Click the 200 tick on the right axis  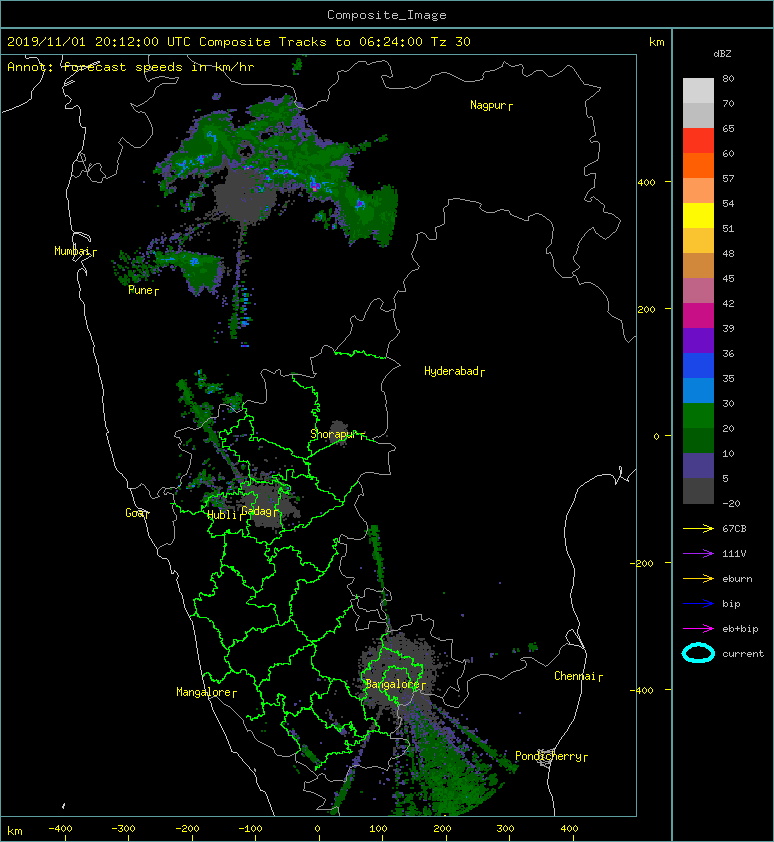[646, 309]
